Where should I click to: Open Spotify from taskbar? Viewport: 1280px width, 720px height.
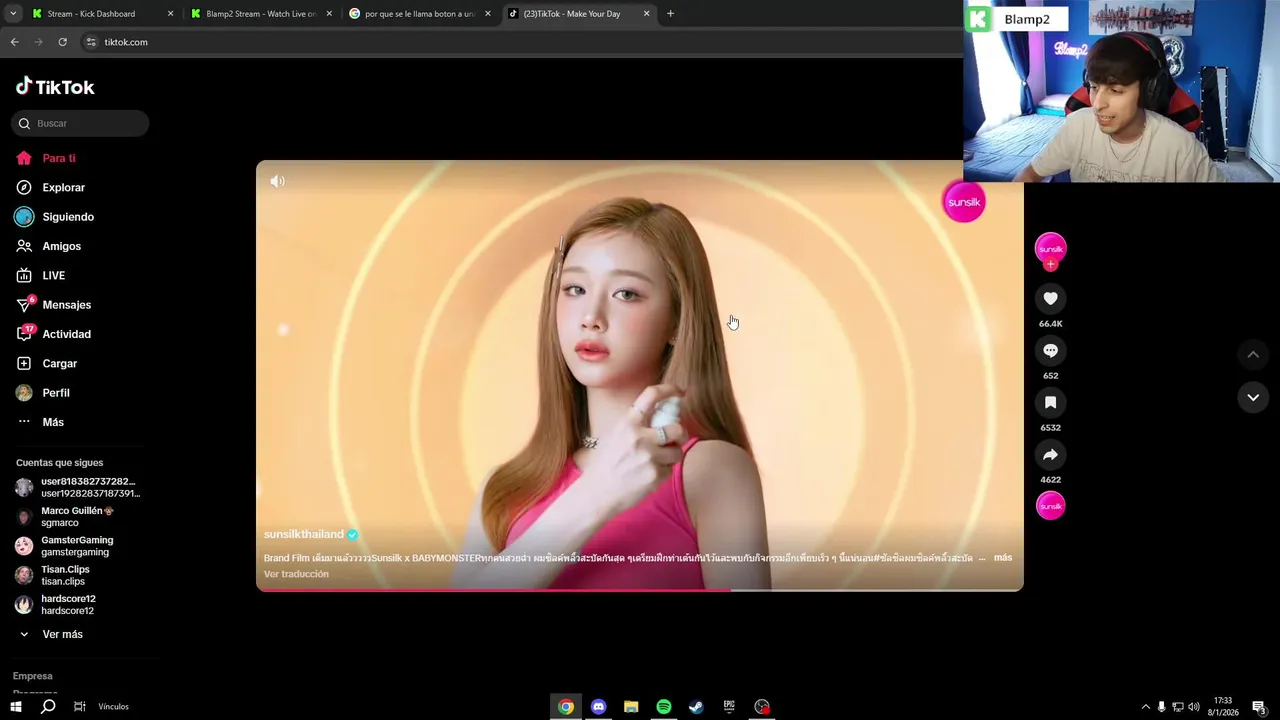click(x=664, y=706)
